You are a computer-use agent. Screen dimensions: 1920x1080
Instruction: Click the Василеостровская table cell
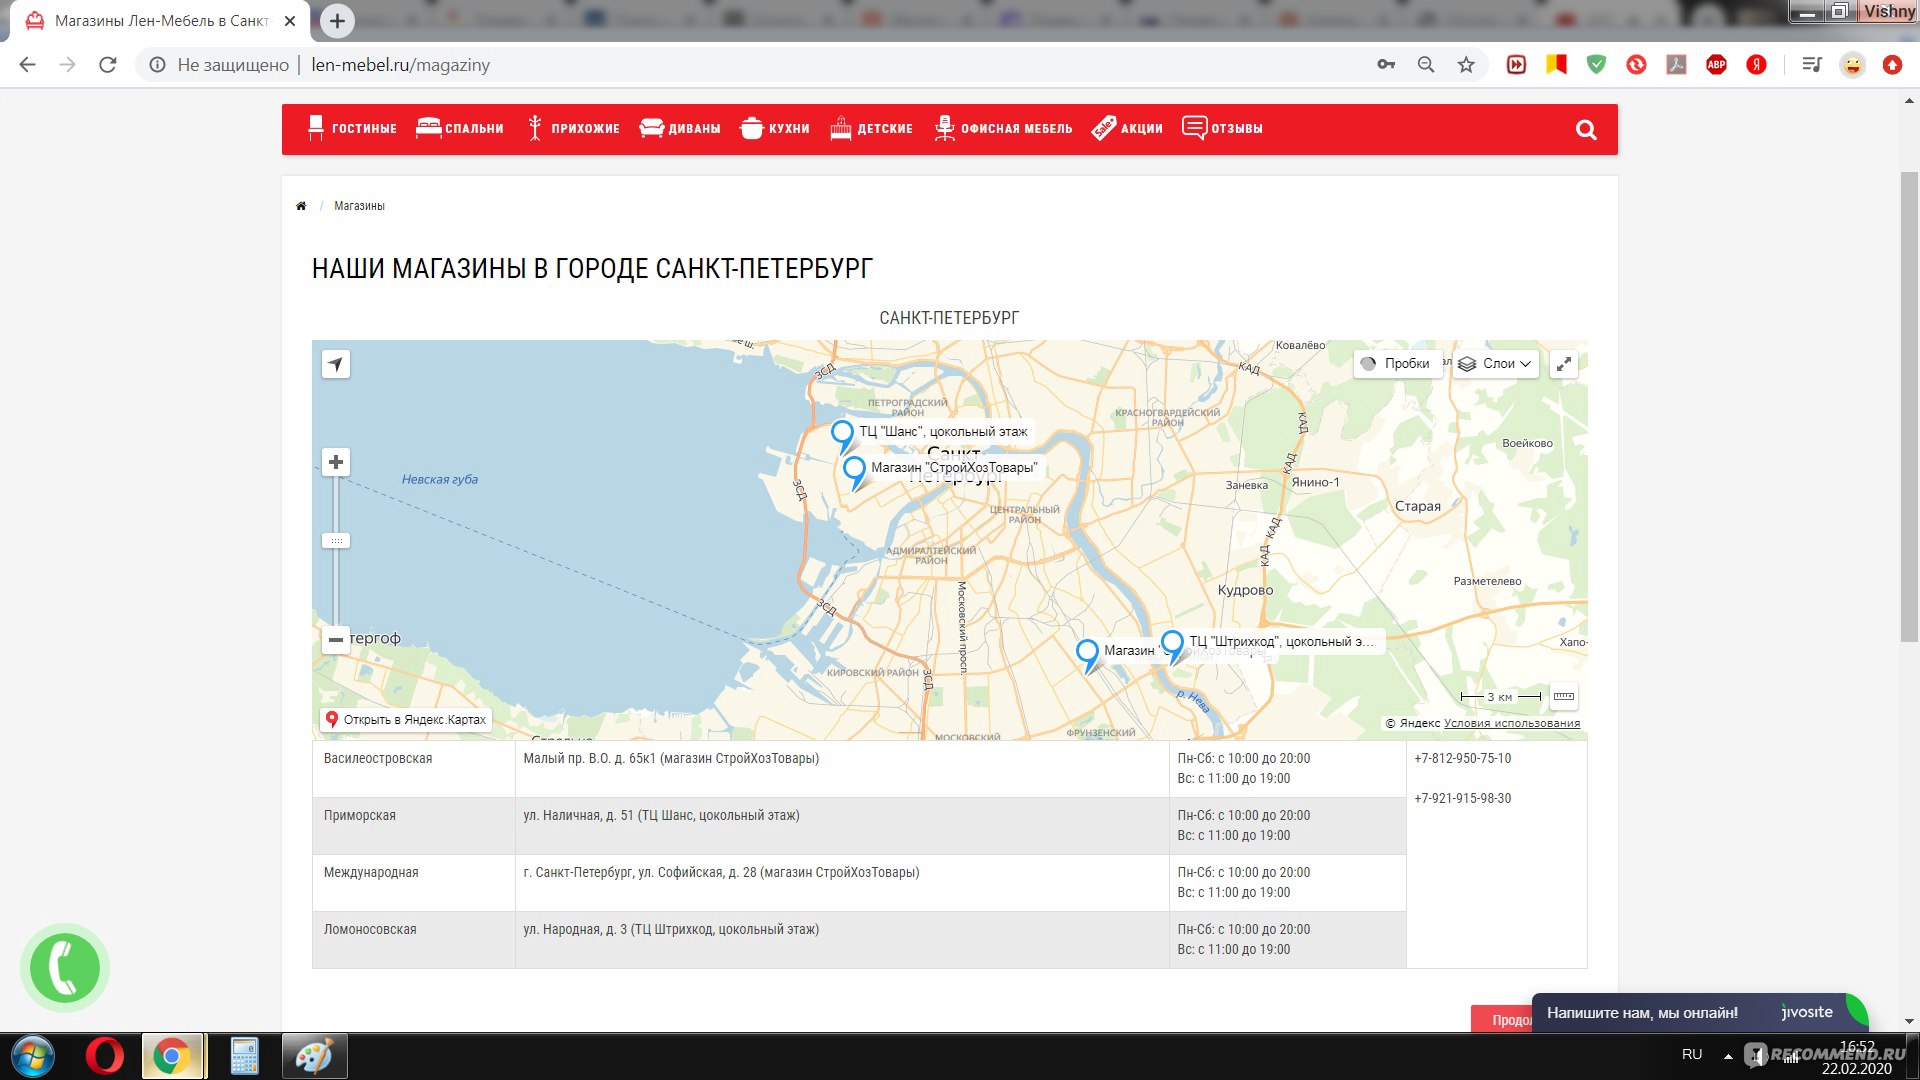(414, 769)
